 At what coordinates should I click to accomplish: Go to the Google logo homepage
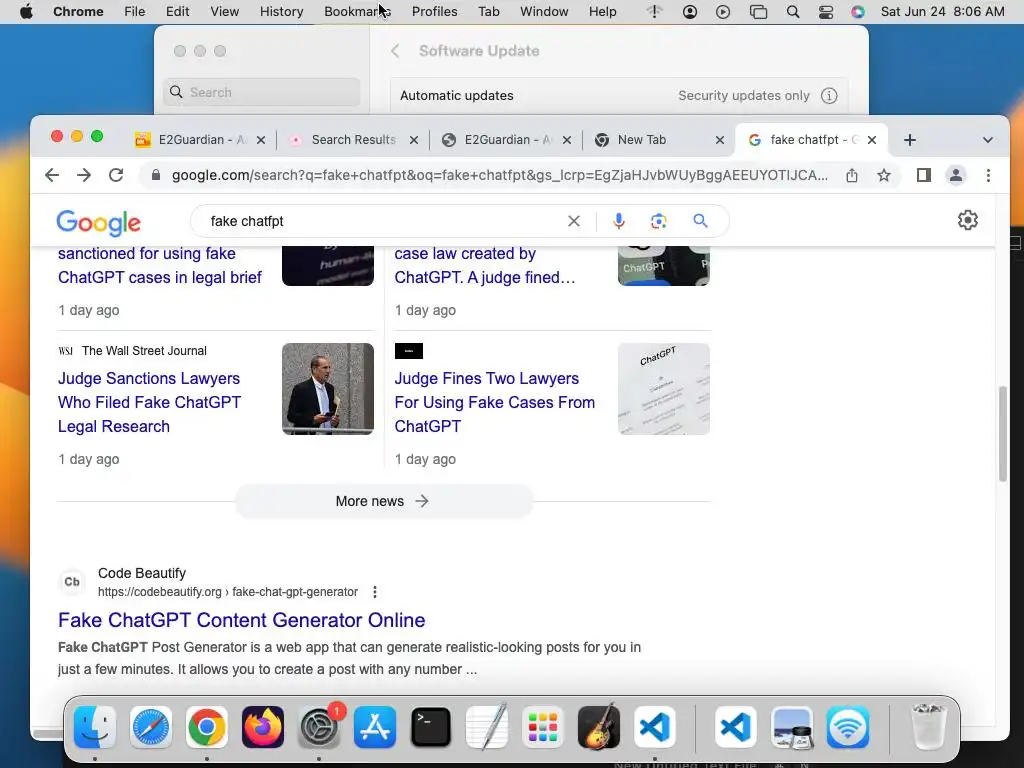click(x=99, y=223)
